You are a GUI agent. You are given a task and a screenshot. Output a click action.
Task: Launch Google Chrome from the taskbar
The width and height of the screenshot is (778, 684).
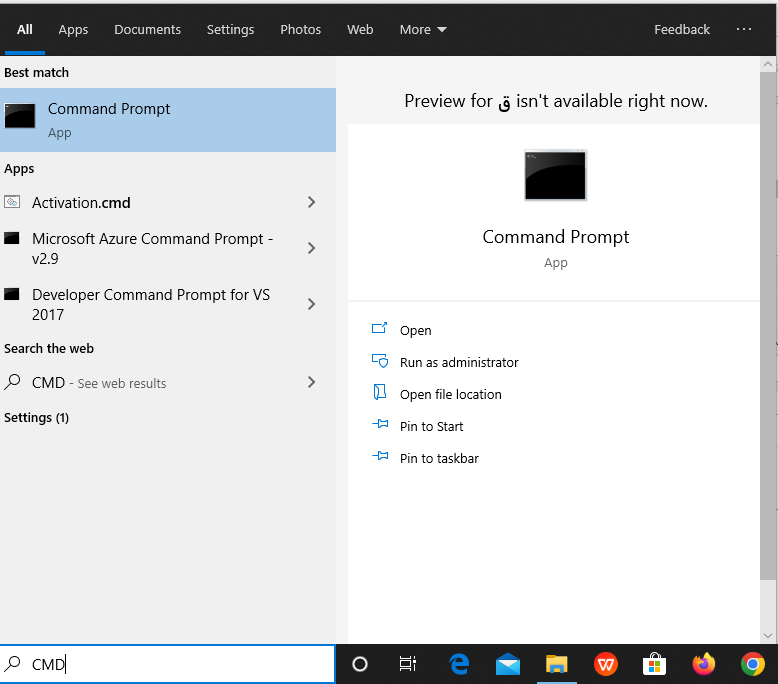(753, 664)
